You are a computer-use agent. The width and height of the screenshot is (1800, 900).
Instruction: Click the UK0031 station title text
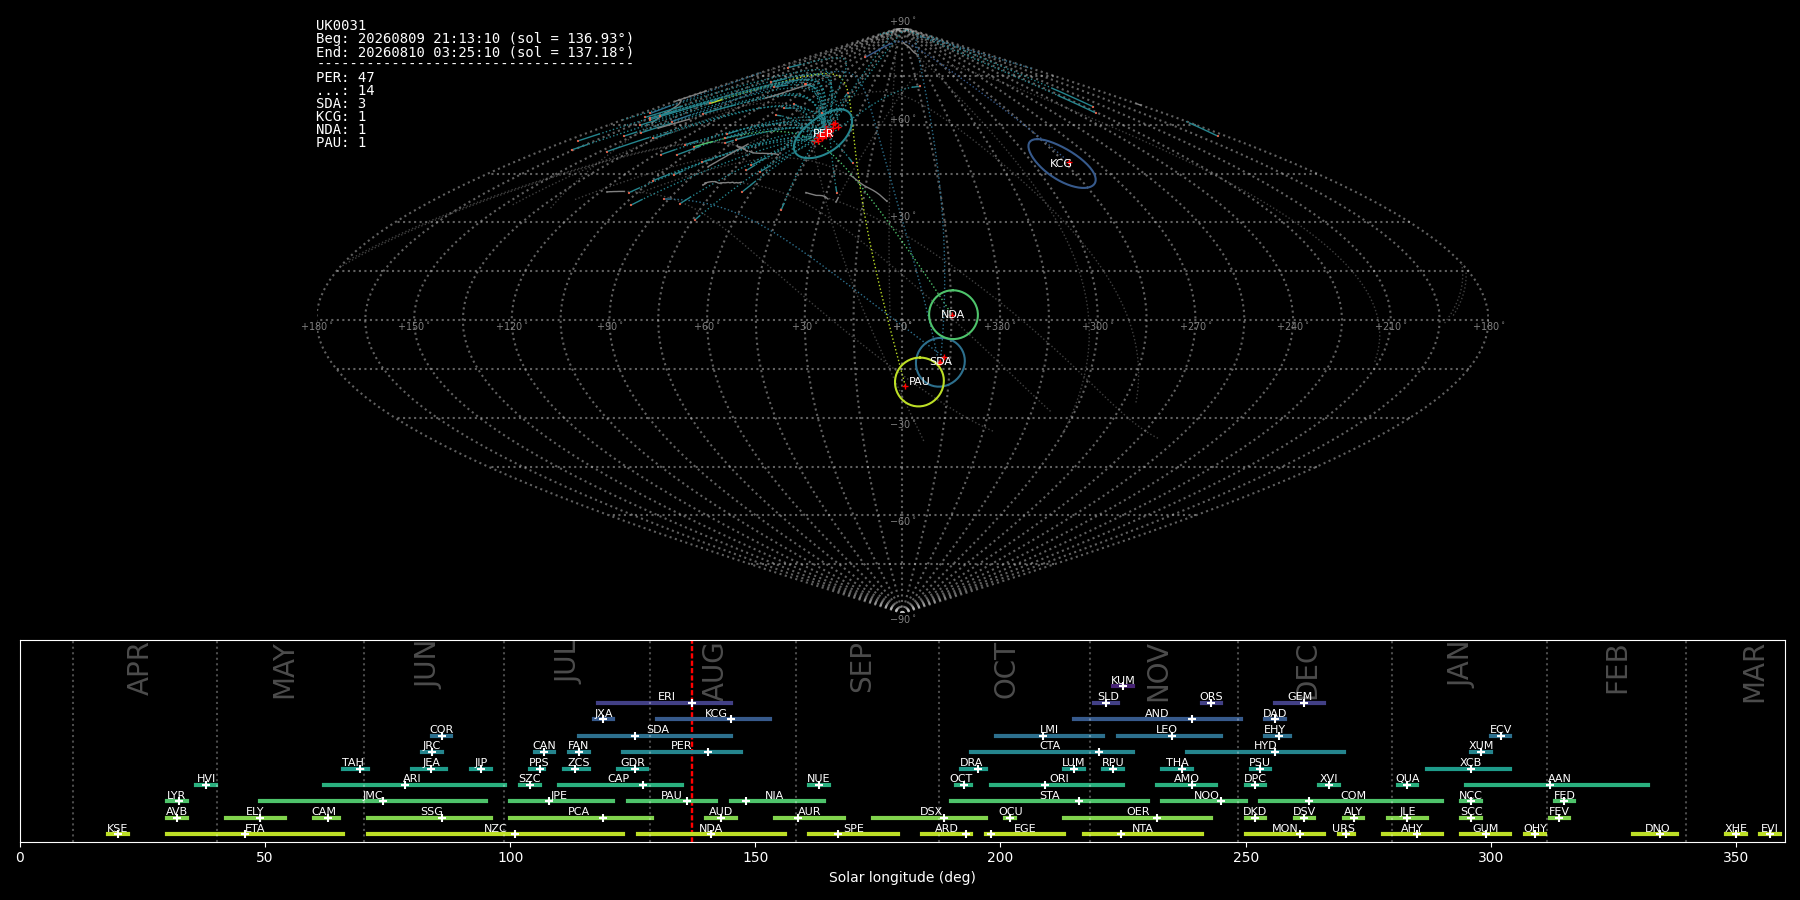tap(341, 26)
